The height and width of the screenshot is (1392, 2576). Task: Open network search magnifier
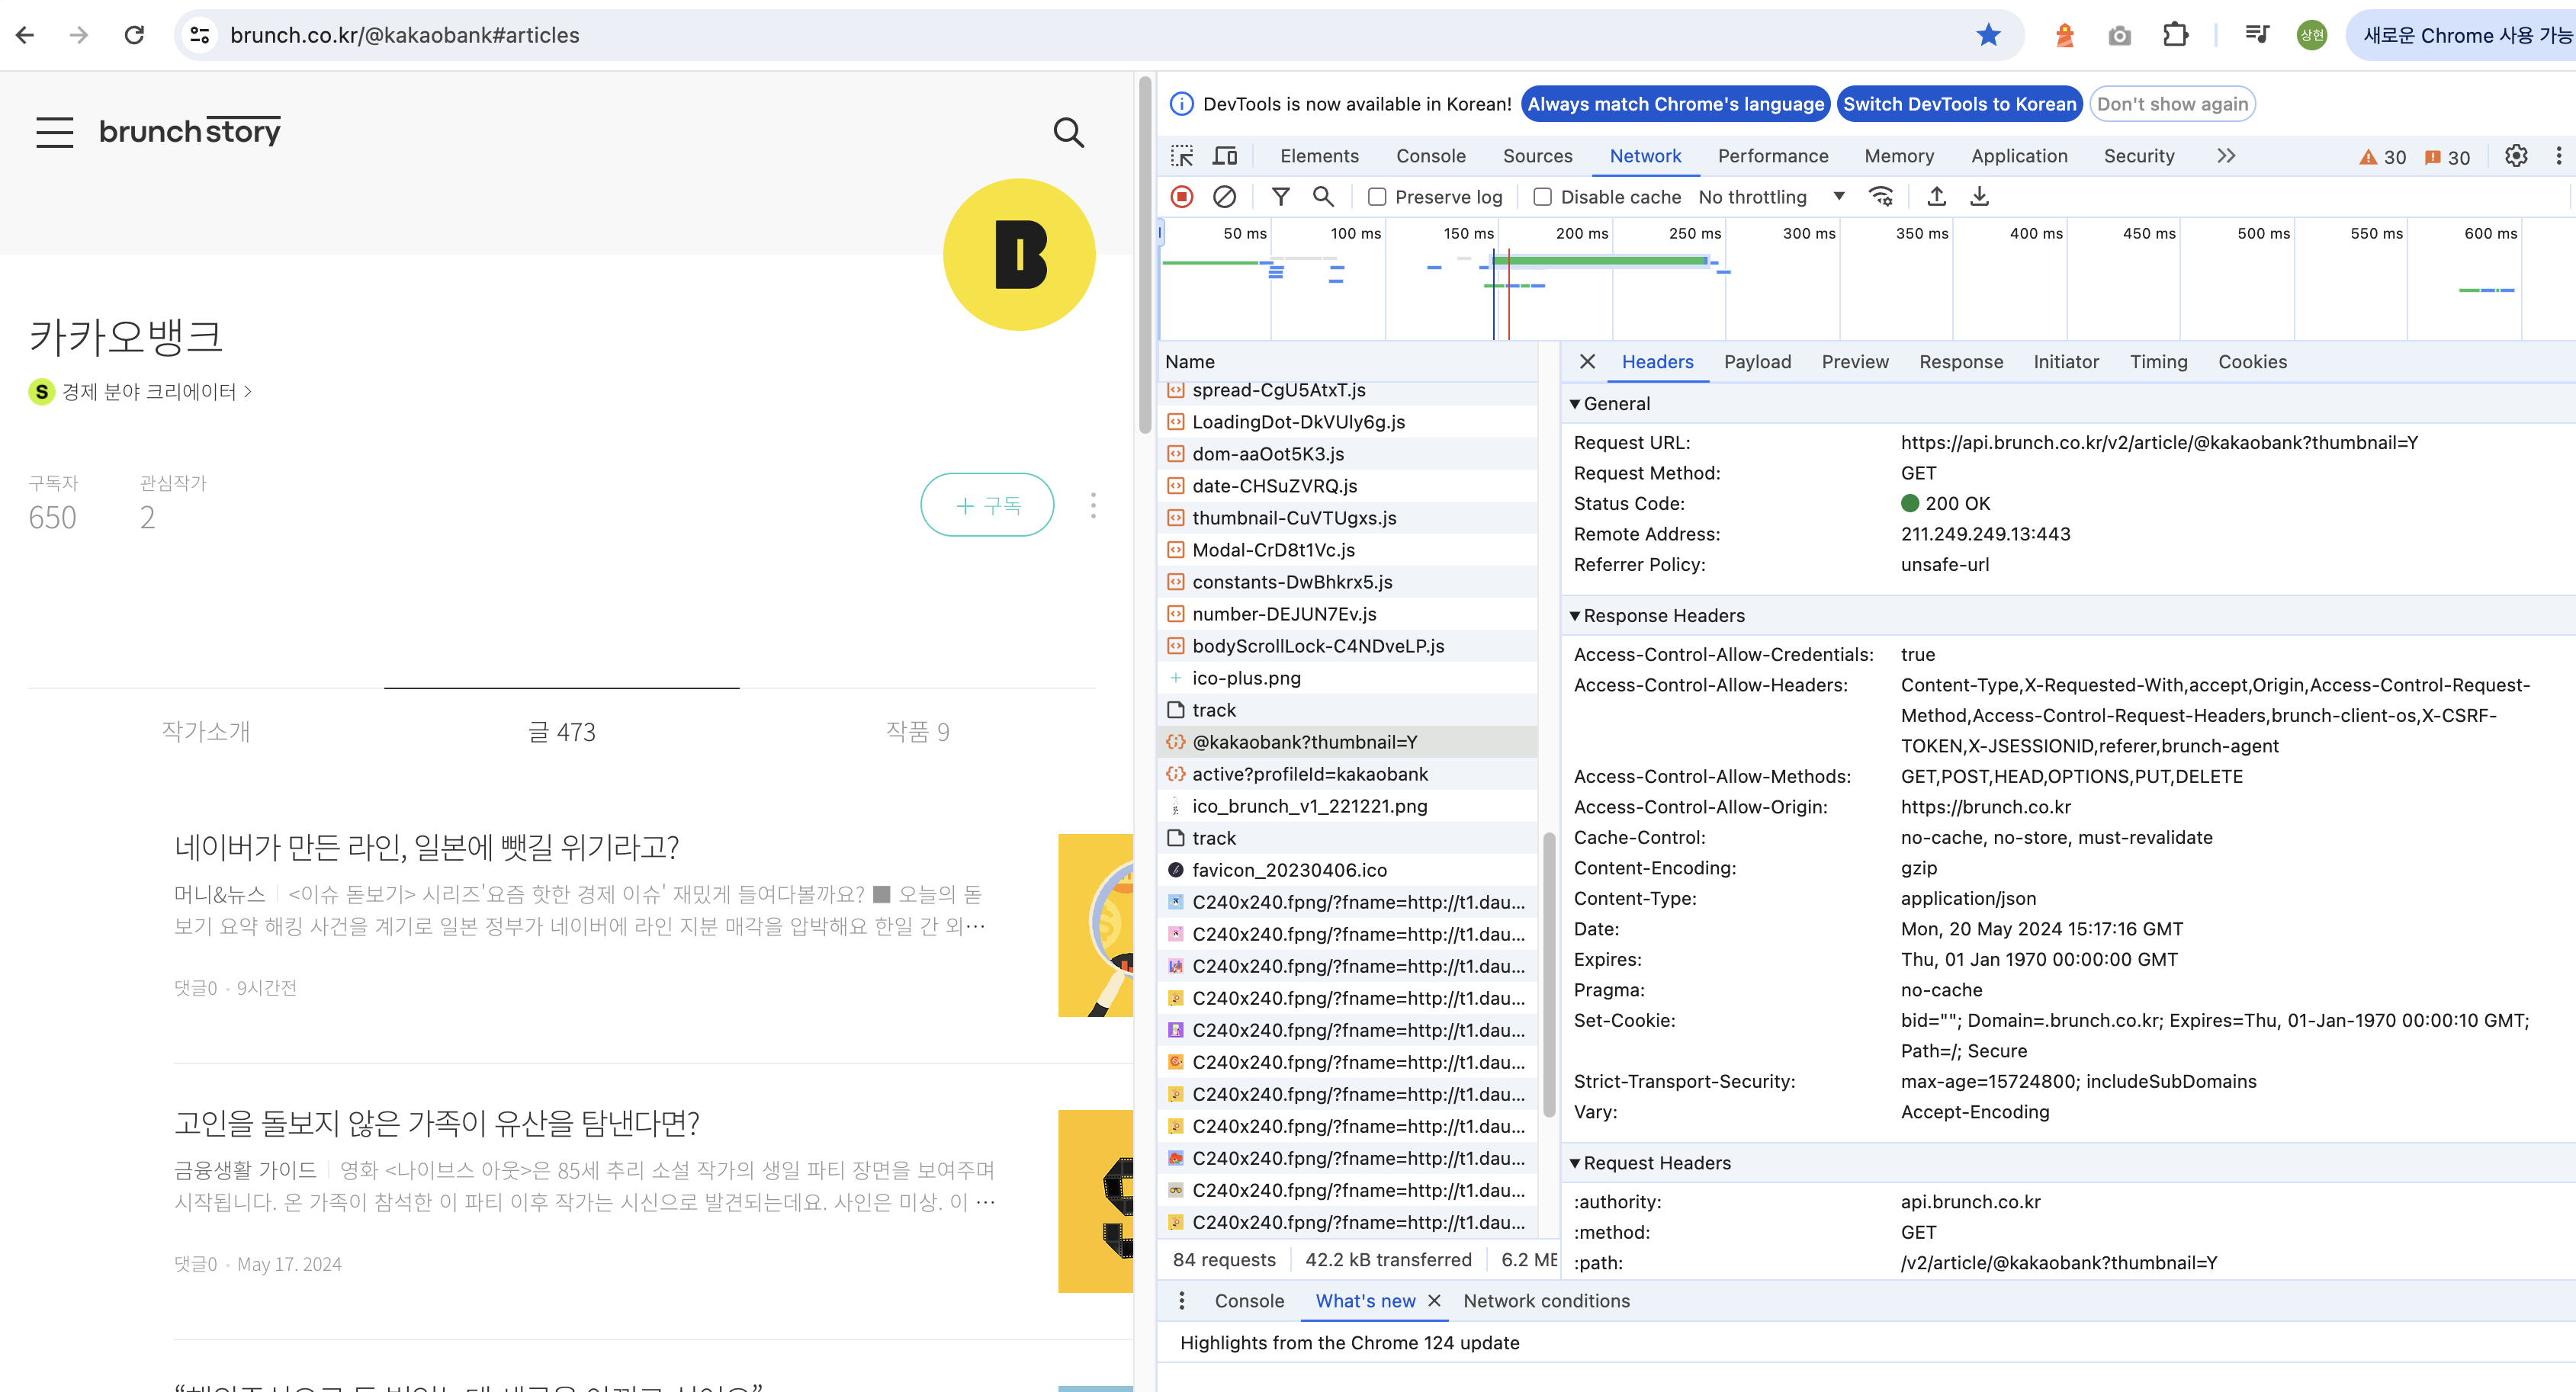pos(1323,197)
